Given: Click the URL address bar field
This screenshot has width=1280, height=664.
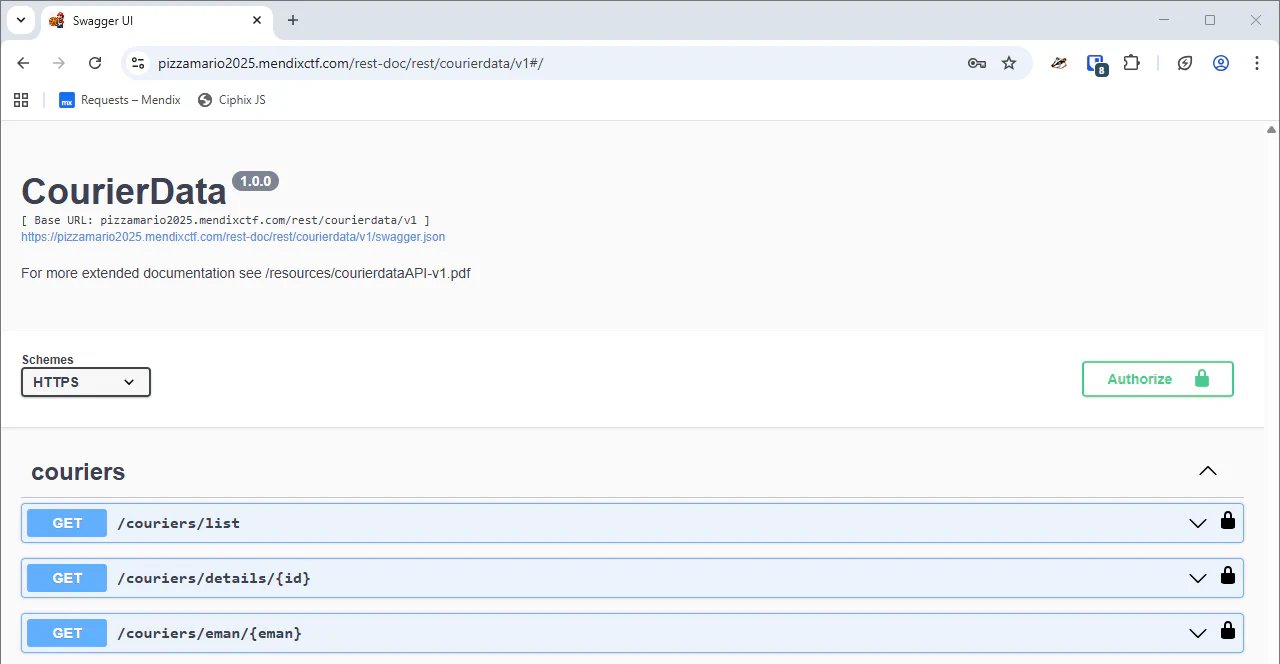Looking at the screenshot, I should pos(550,63).
